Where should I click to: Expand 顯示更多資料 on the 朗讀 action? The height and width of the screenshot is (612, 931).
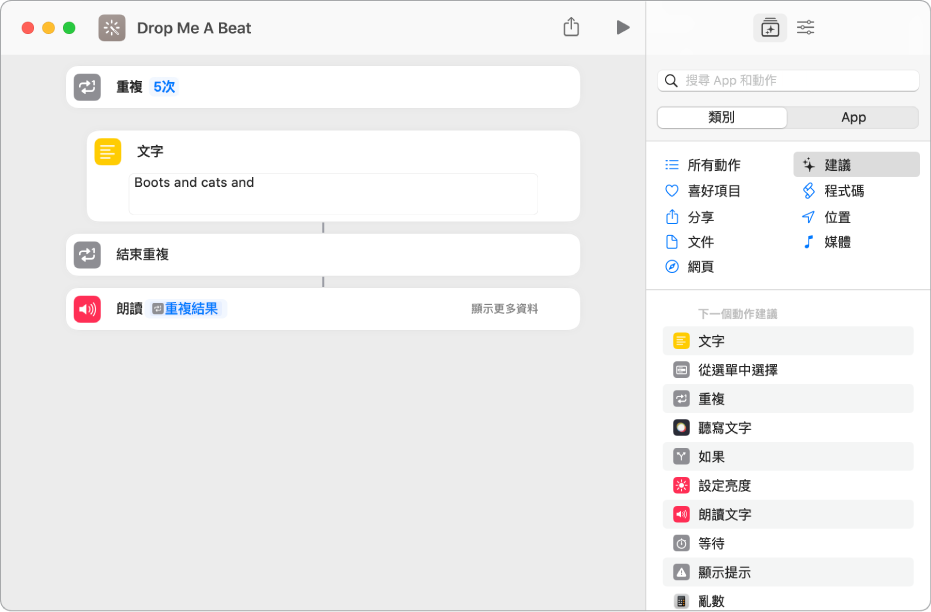(x=505, y=309)
